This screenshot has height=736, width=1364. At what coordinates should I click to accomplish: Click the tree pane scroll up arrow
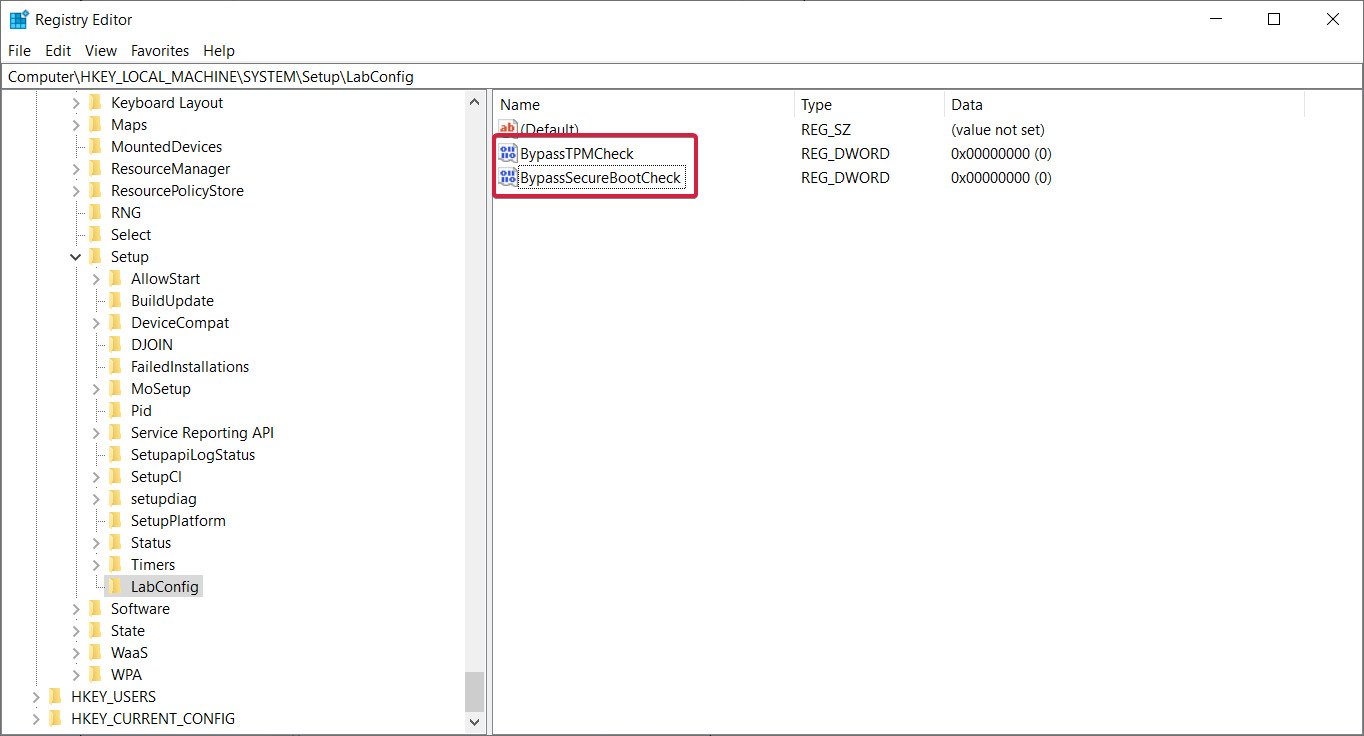474,102
